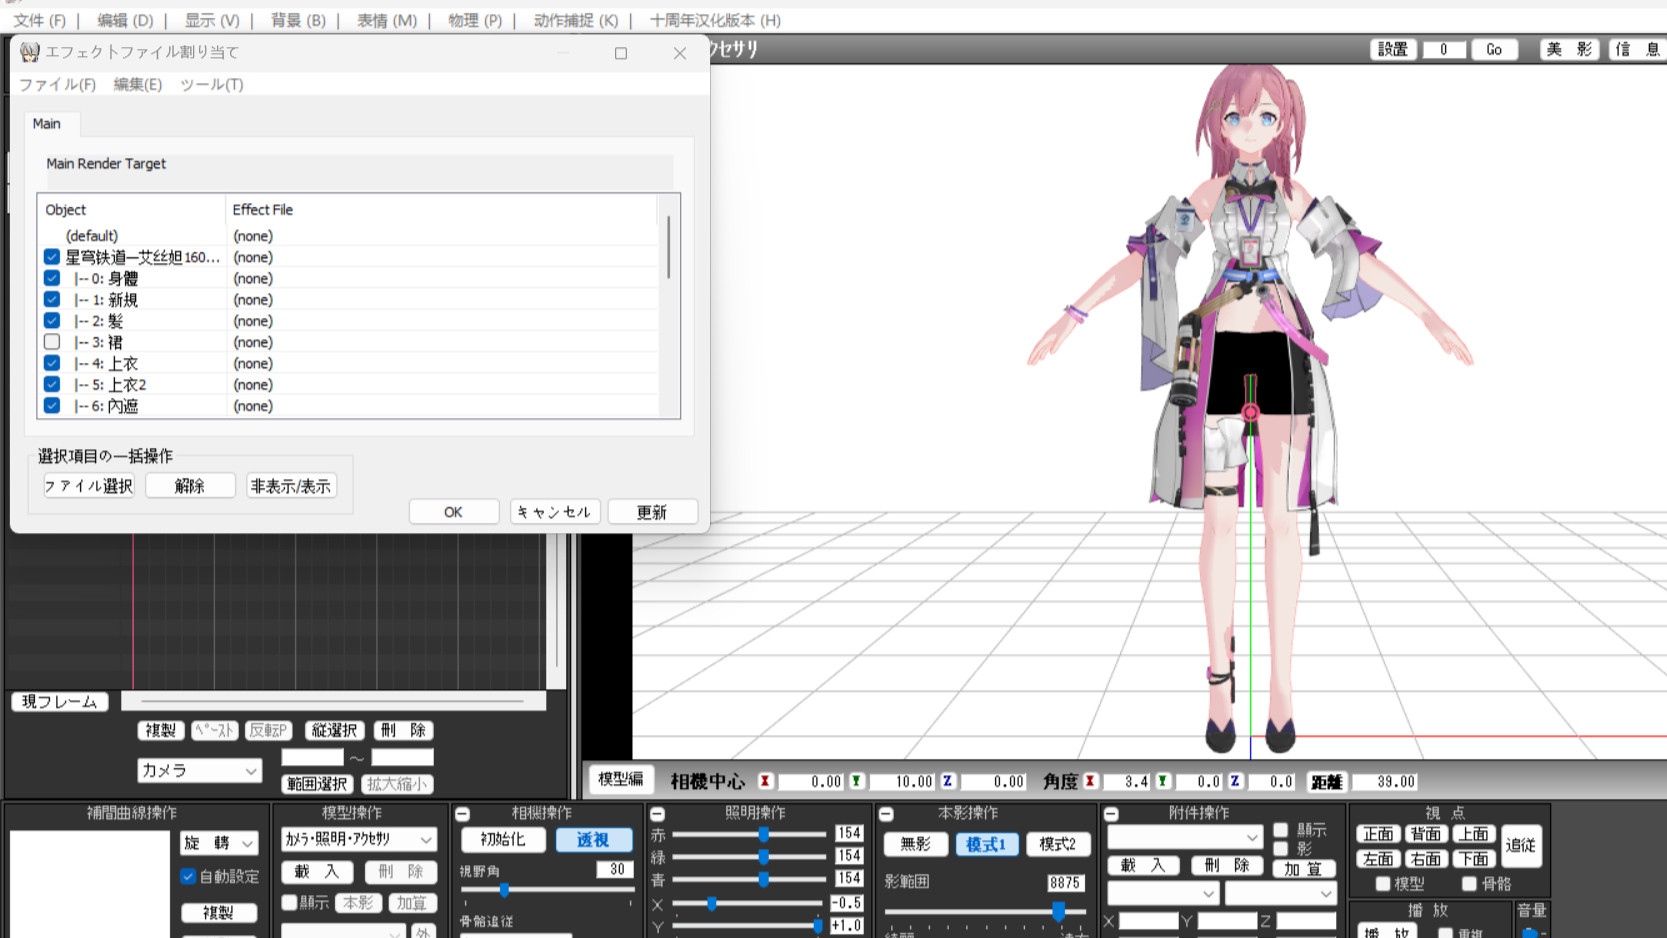Open the カメラ・照明・アクセサリ model dropdown
This screenshot has width=1667, height=938.
(357, 840)
